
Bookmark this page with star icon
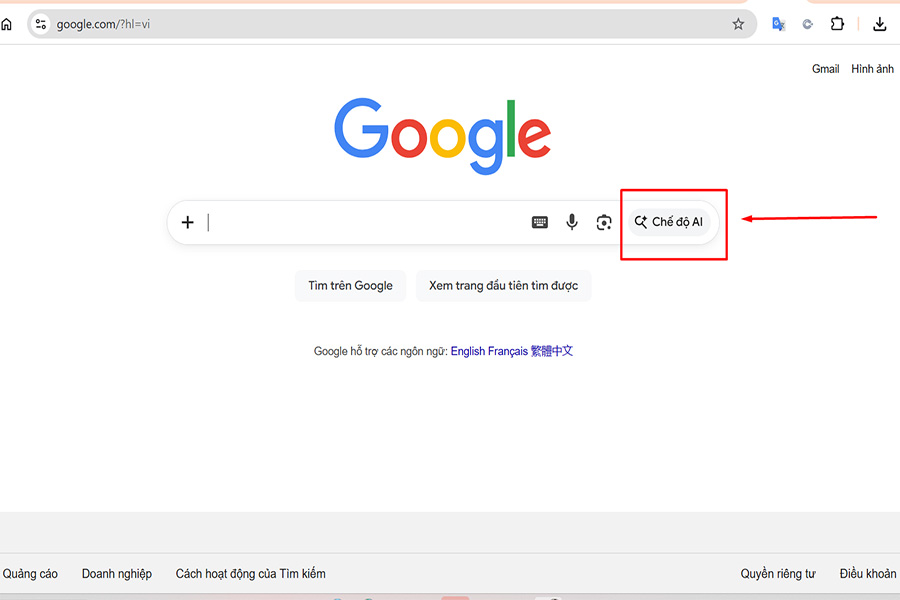coord(738,24)
